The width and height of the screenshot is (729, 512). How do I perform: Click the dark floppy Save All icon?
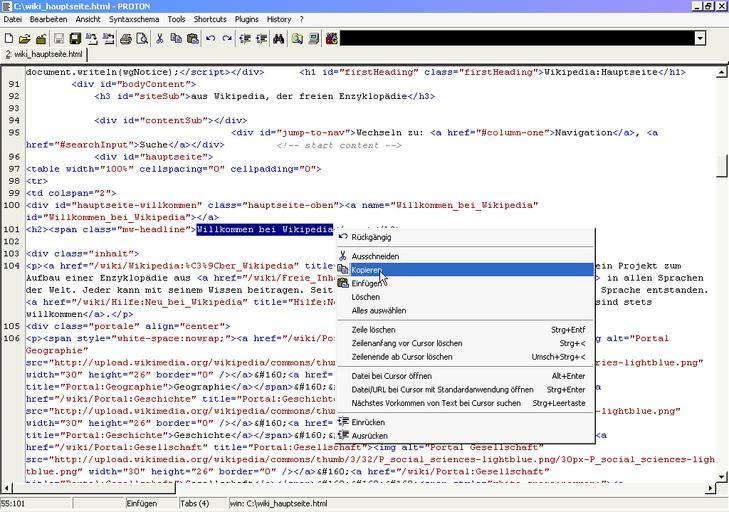click(75, 39)
